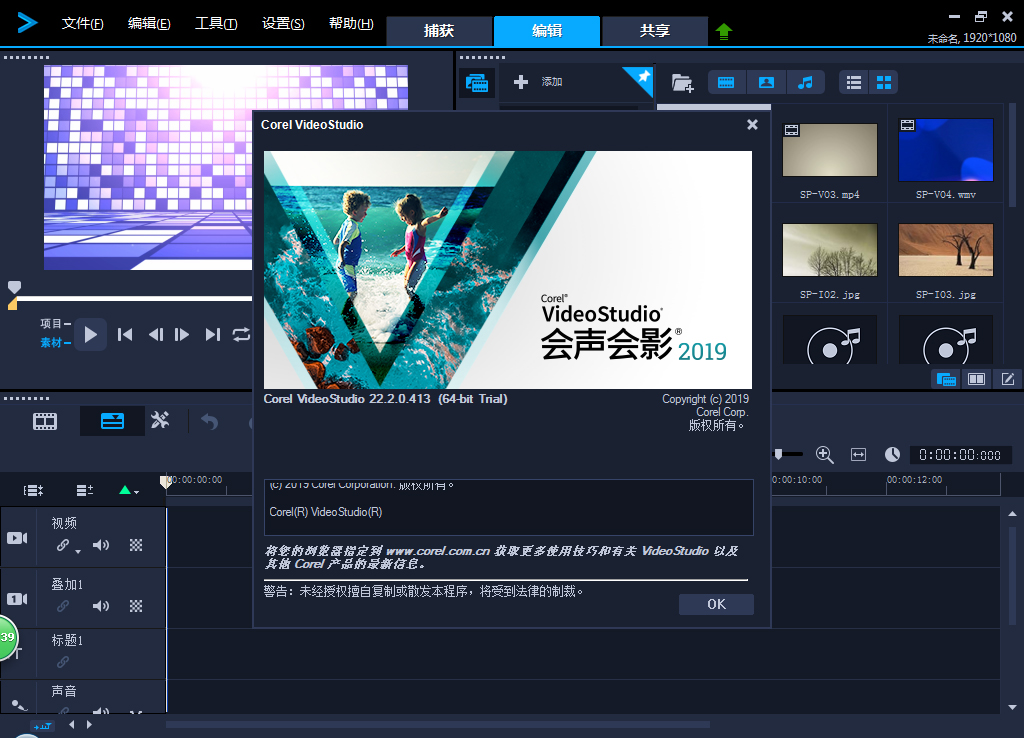Open the 设置(S) menu

pyautogui.click(x=282, y=24)
